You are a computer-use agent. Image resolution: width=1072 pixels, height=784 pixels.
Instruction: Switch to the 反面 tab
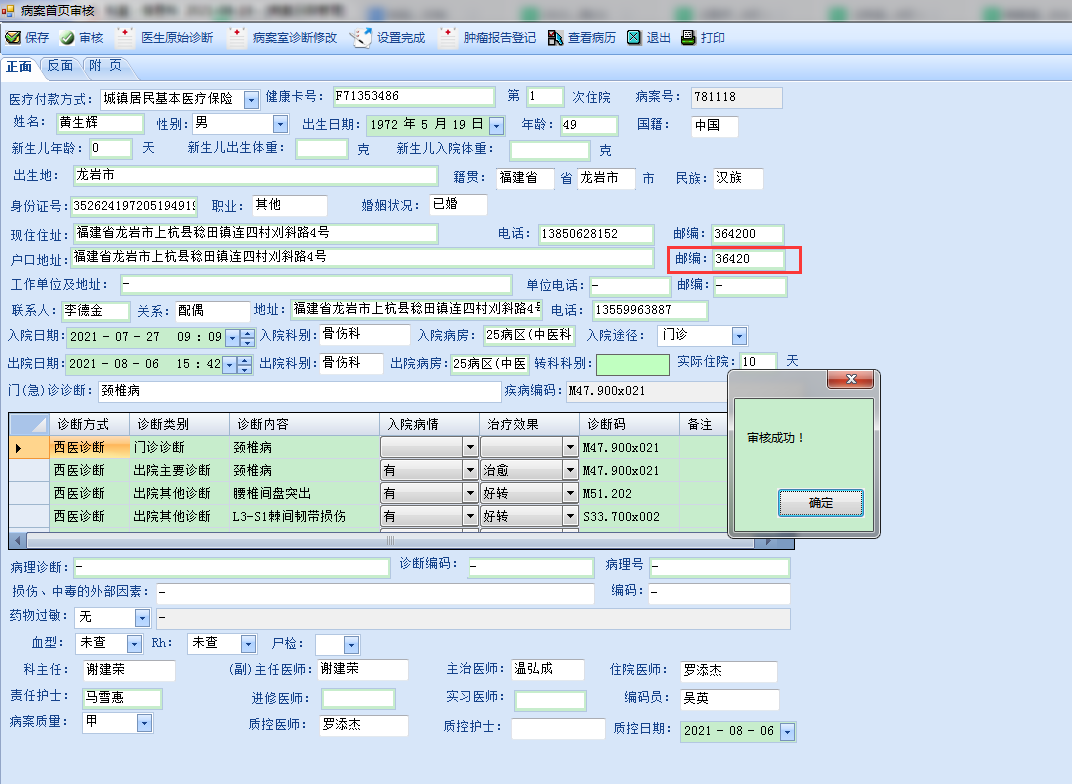60,66
